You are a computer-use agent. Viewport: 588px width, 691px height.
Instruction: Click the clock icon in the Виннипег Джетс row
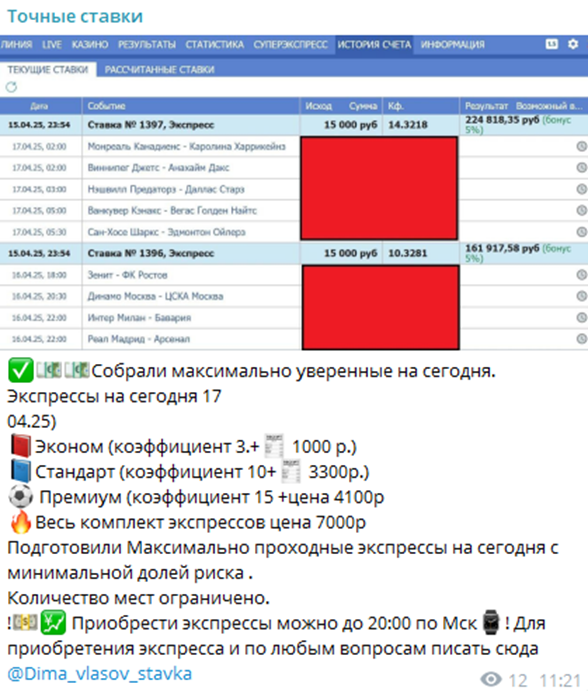tap(581, 167)
